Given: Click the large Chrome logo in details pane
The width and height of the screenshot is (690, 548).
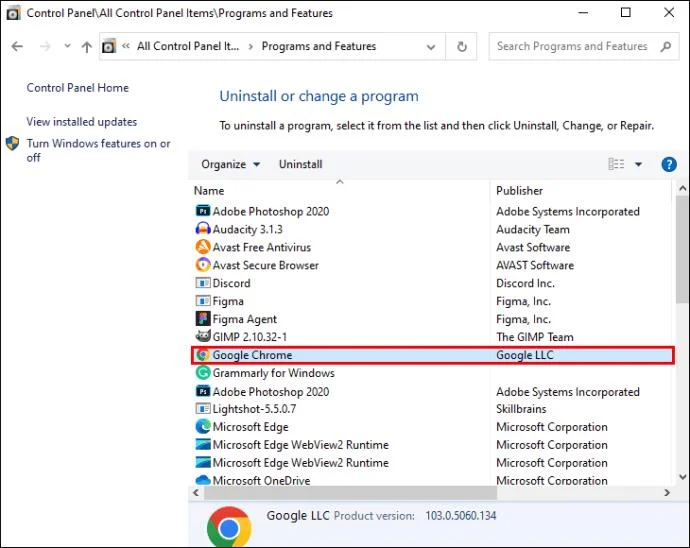Looking at the screenshot, I should 229,527.
